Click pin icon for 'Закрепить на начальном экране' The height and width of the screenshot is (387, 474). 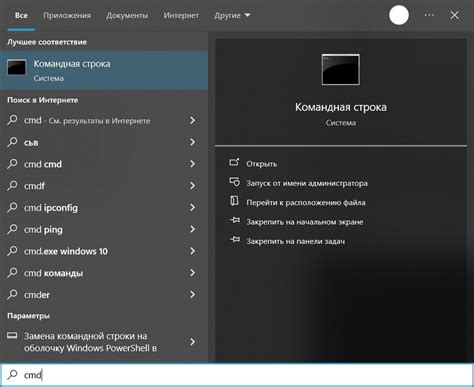[x=234, y=220]
